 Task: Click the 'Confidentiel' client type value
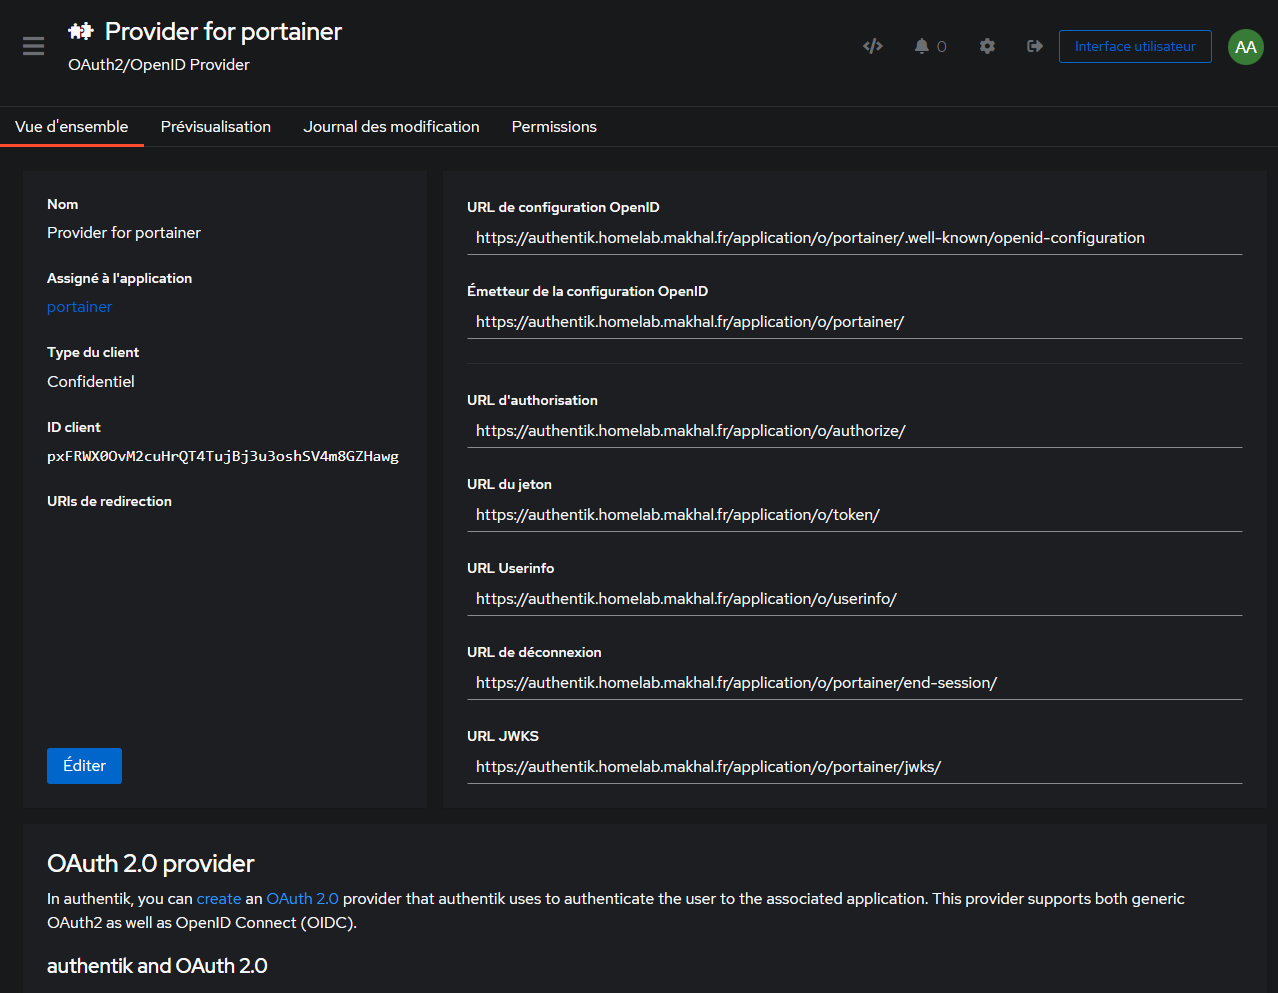(91, 382)
